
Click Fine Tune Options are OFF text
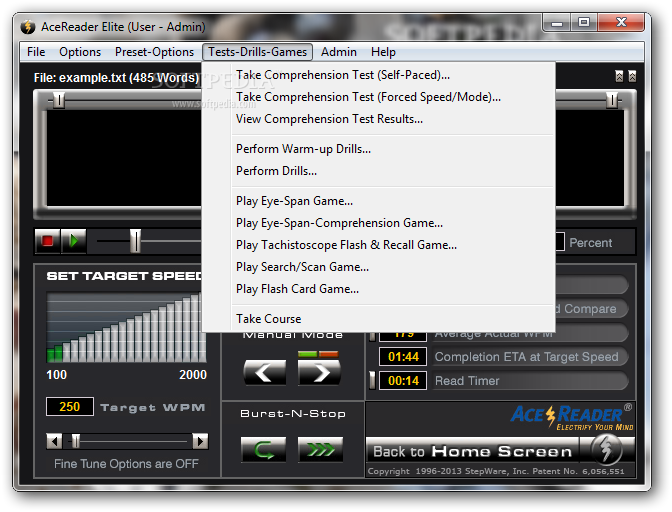tap(126, 464)
